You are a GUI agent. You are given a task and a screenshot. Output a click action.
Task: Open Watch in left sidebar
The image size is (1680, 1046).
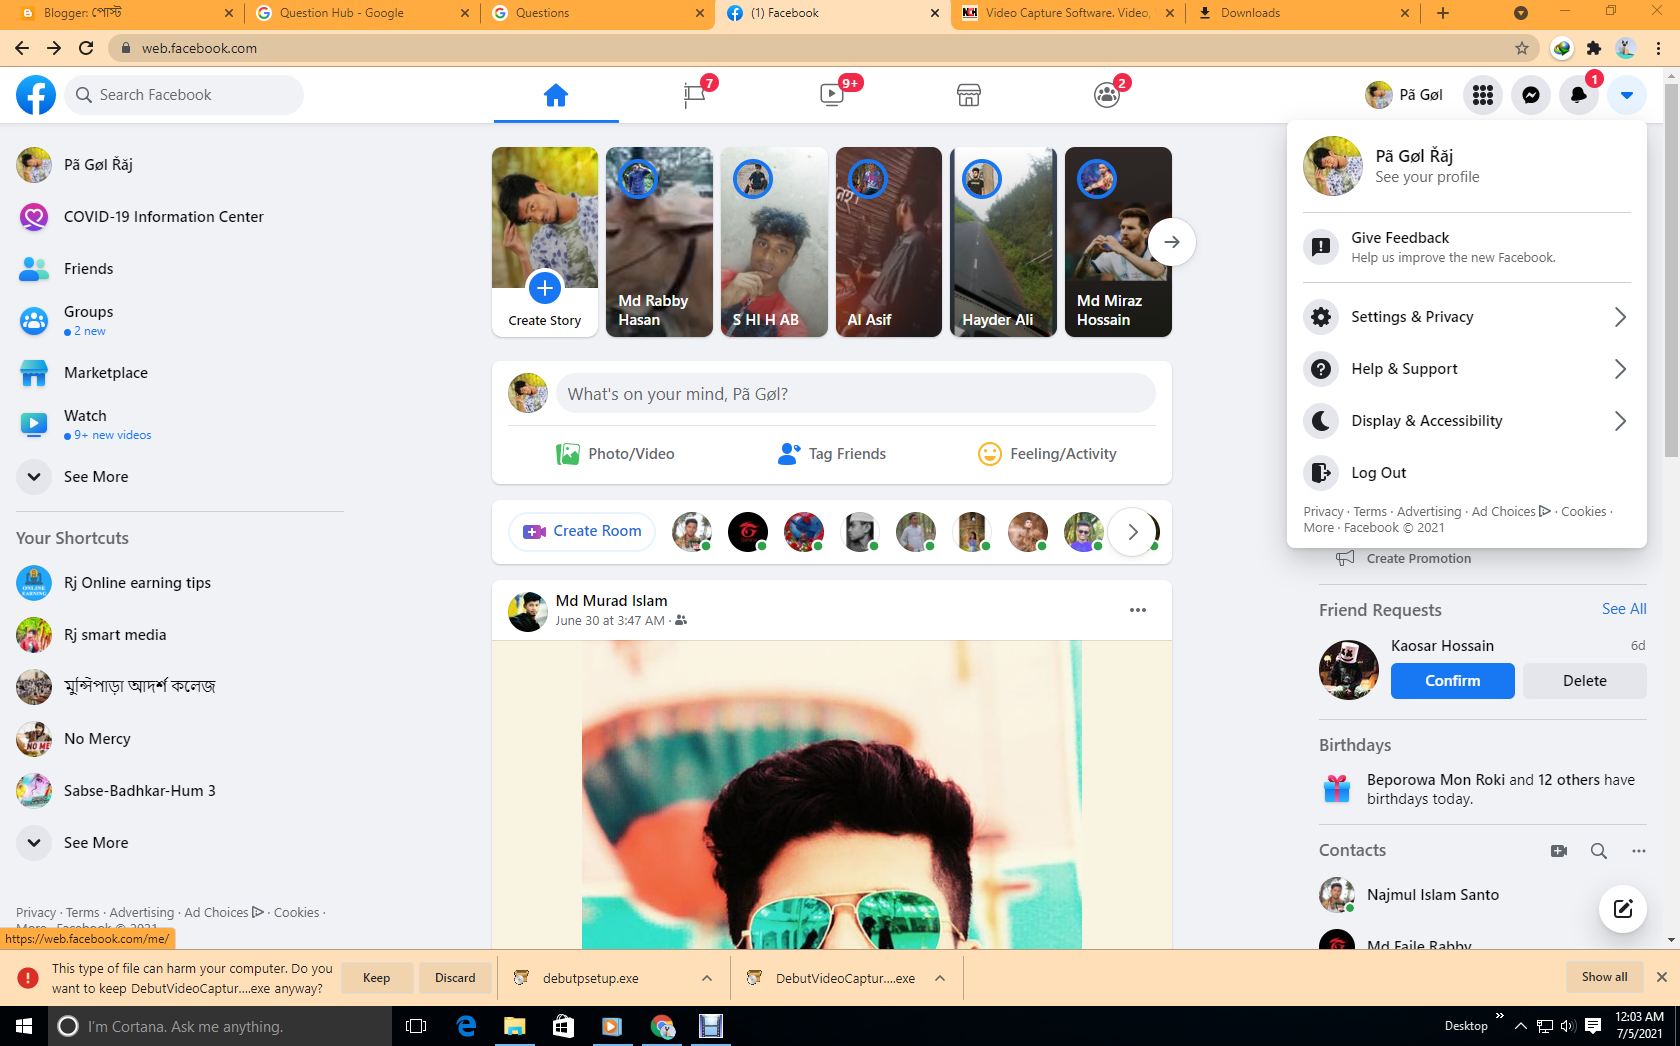pos(180,425)
